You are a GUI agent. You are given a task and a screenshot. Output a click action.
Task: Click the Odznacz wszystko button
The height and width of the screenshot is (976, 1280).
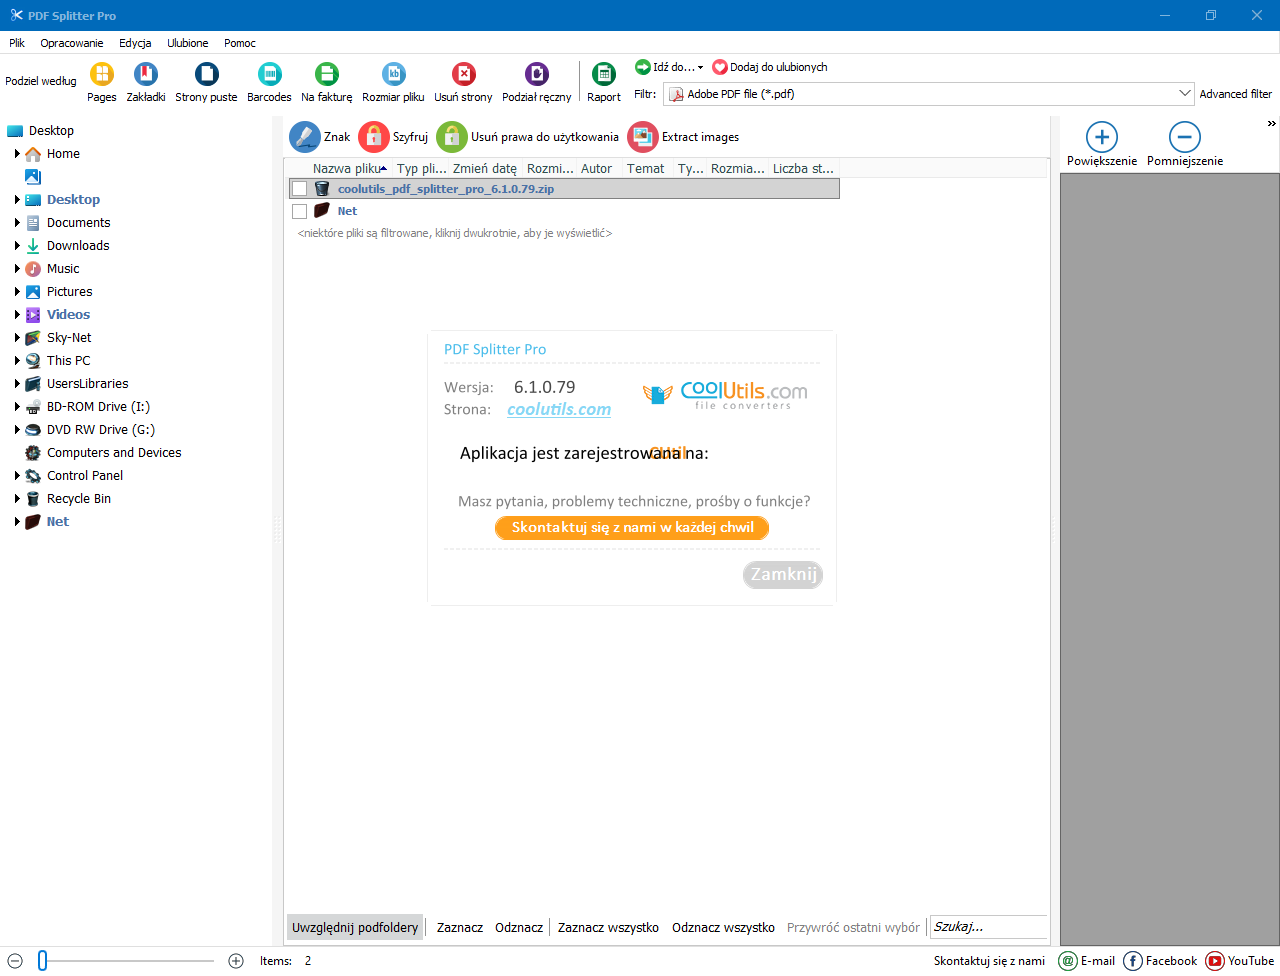[x=723, y=927]
